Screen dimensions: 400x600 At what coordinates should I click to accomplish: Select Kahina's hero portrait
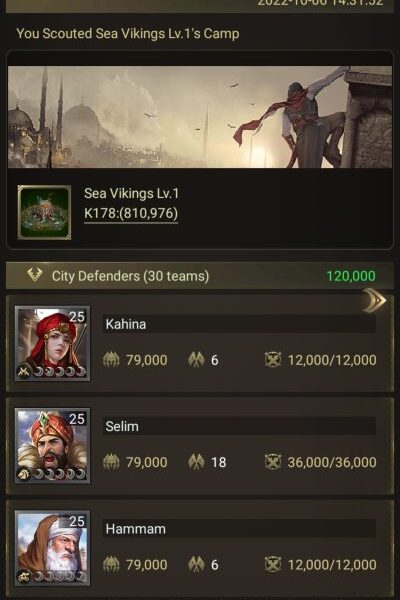pos(52,343)
